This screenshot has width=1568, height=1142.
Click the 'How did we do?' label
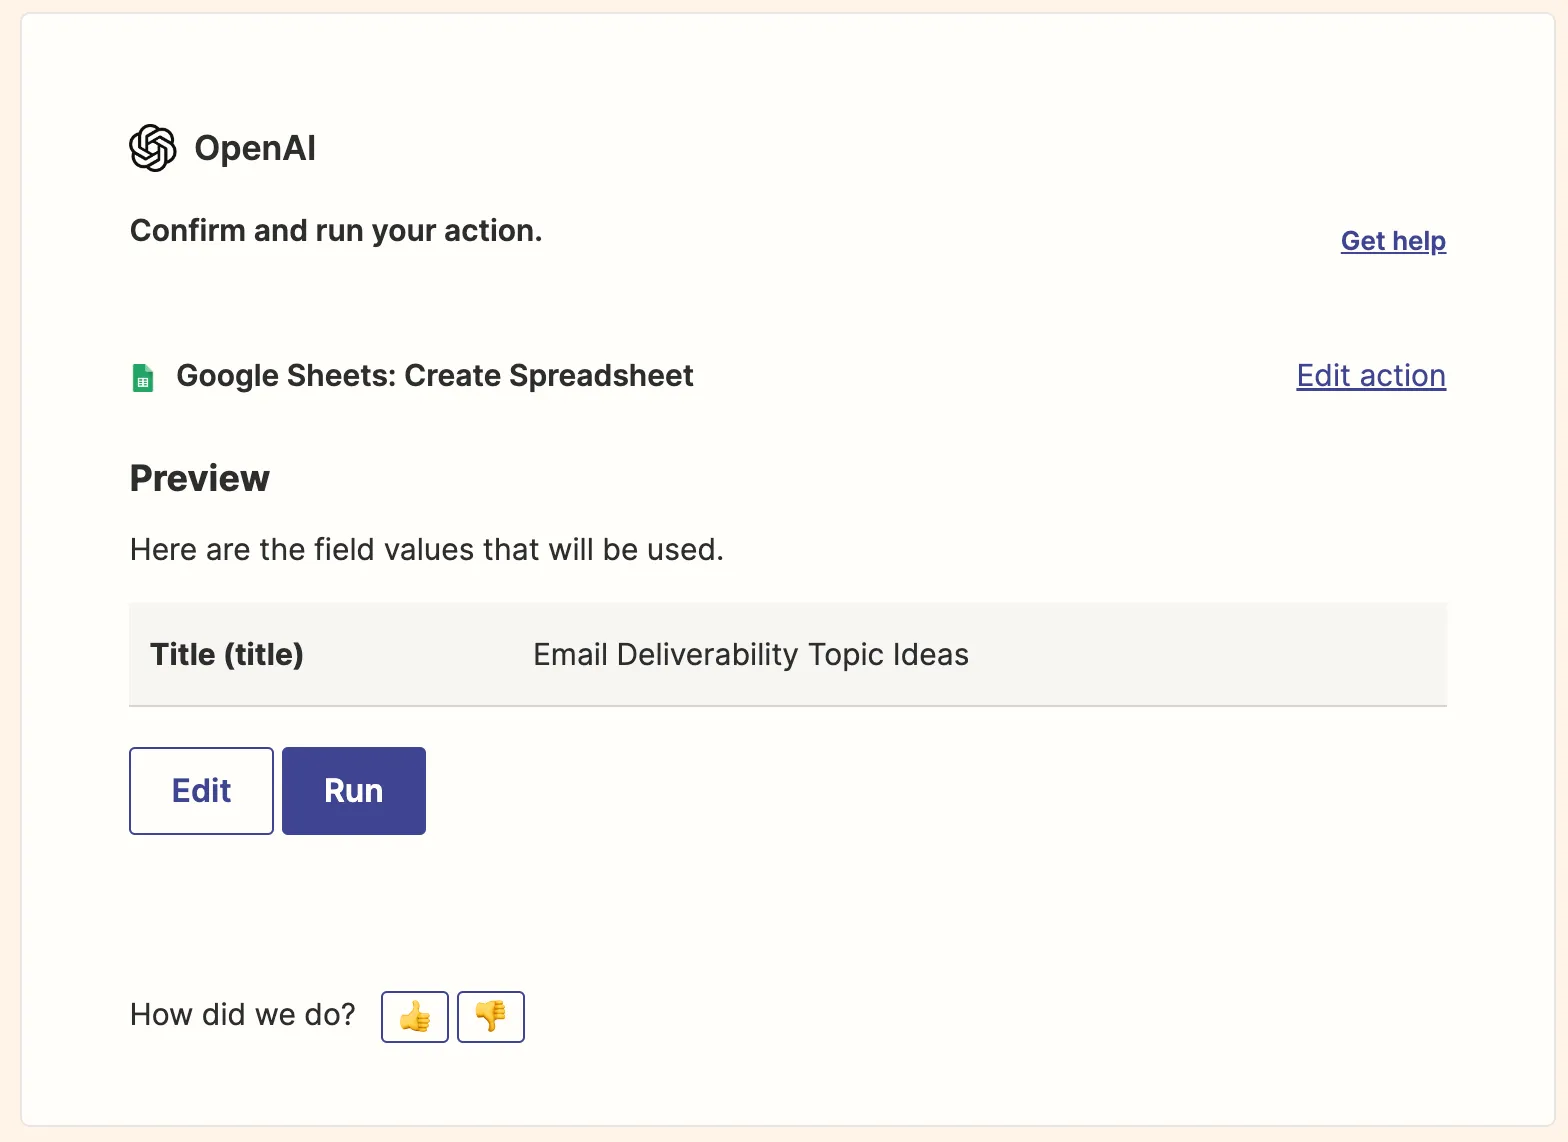coord(243,1015)
